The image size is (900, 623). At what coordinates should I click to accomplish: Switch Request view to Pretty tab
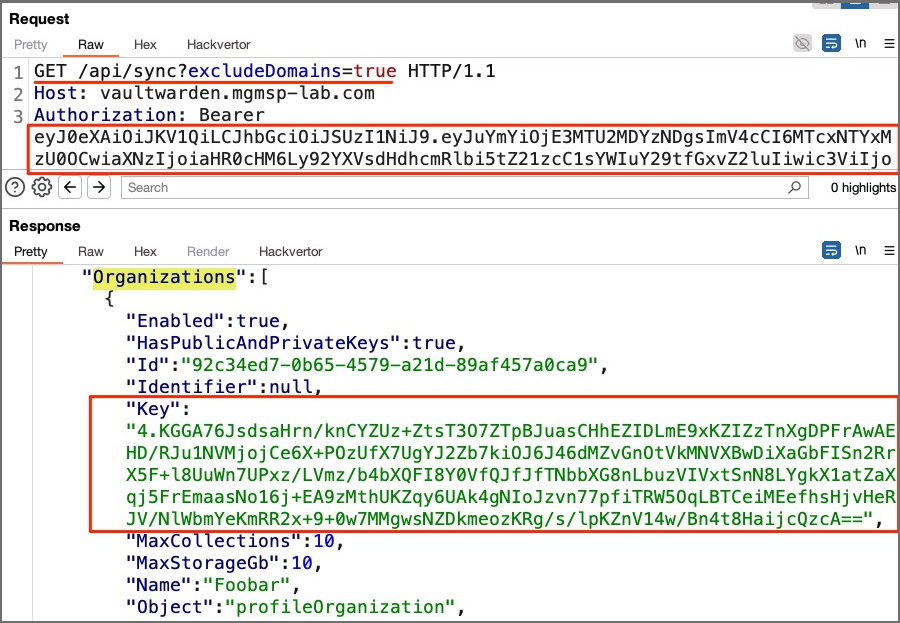(31, 45)
